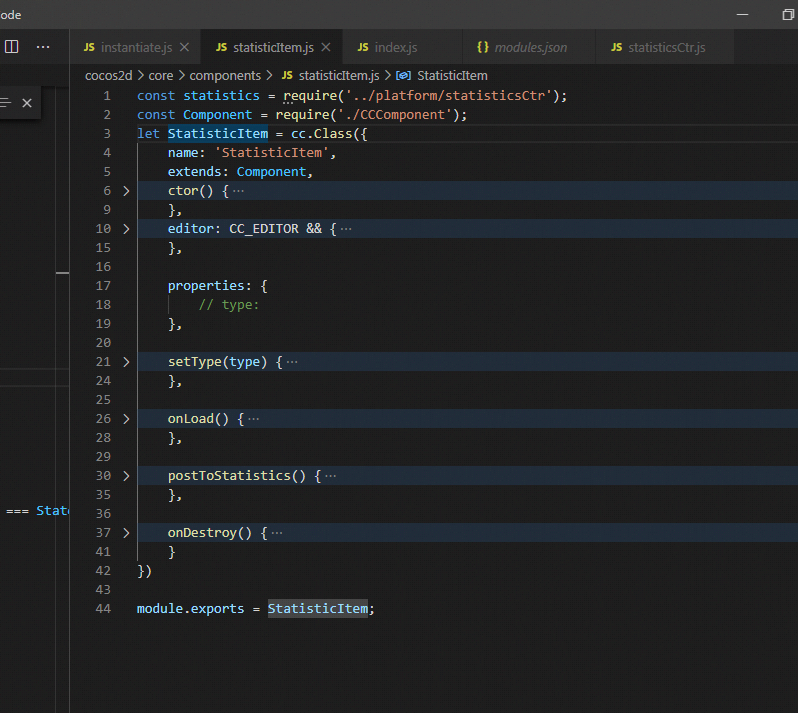Image resolution: width=798 pixels, height=713 pixels.
Task: Click the split editor layout icon
Action: tap(12, 47)
